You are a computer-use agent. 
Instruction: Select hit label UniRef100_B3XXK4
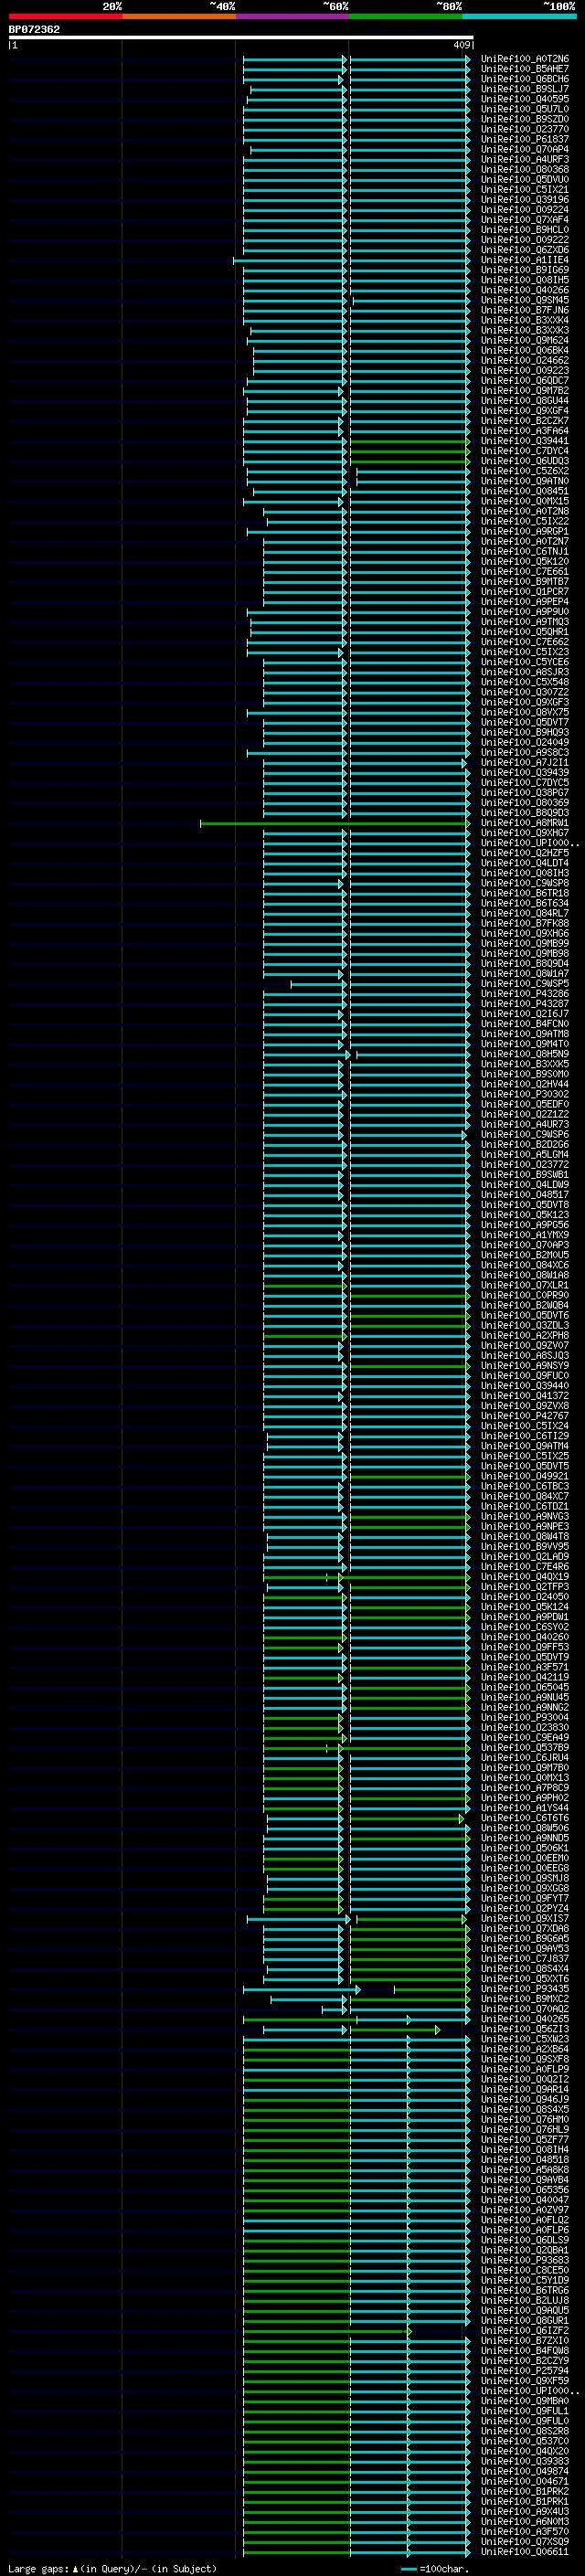(525, 320)
